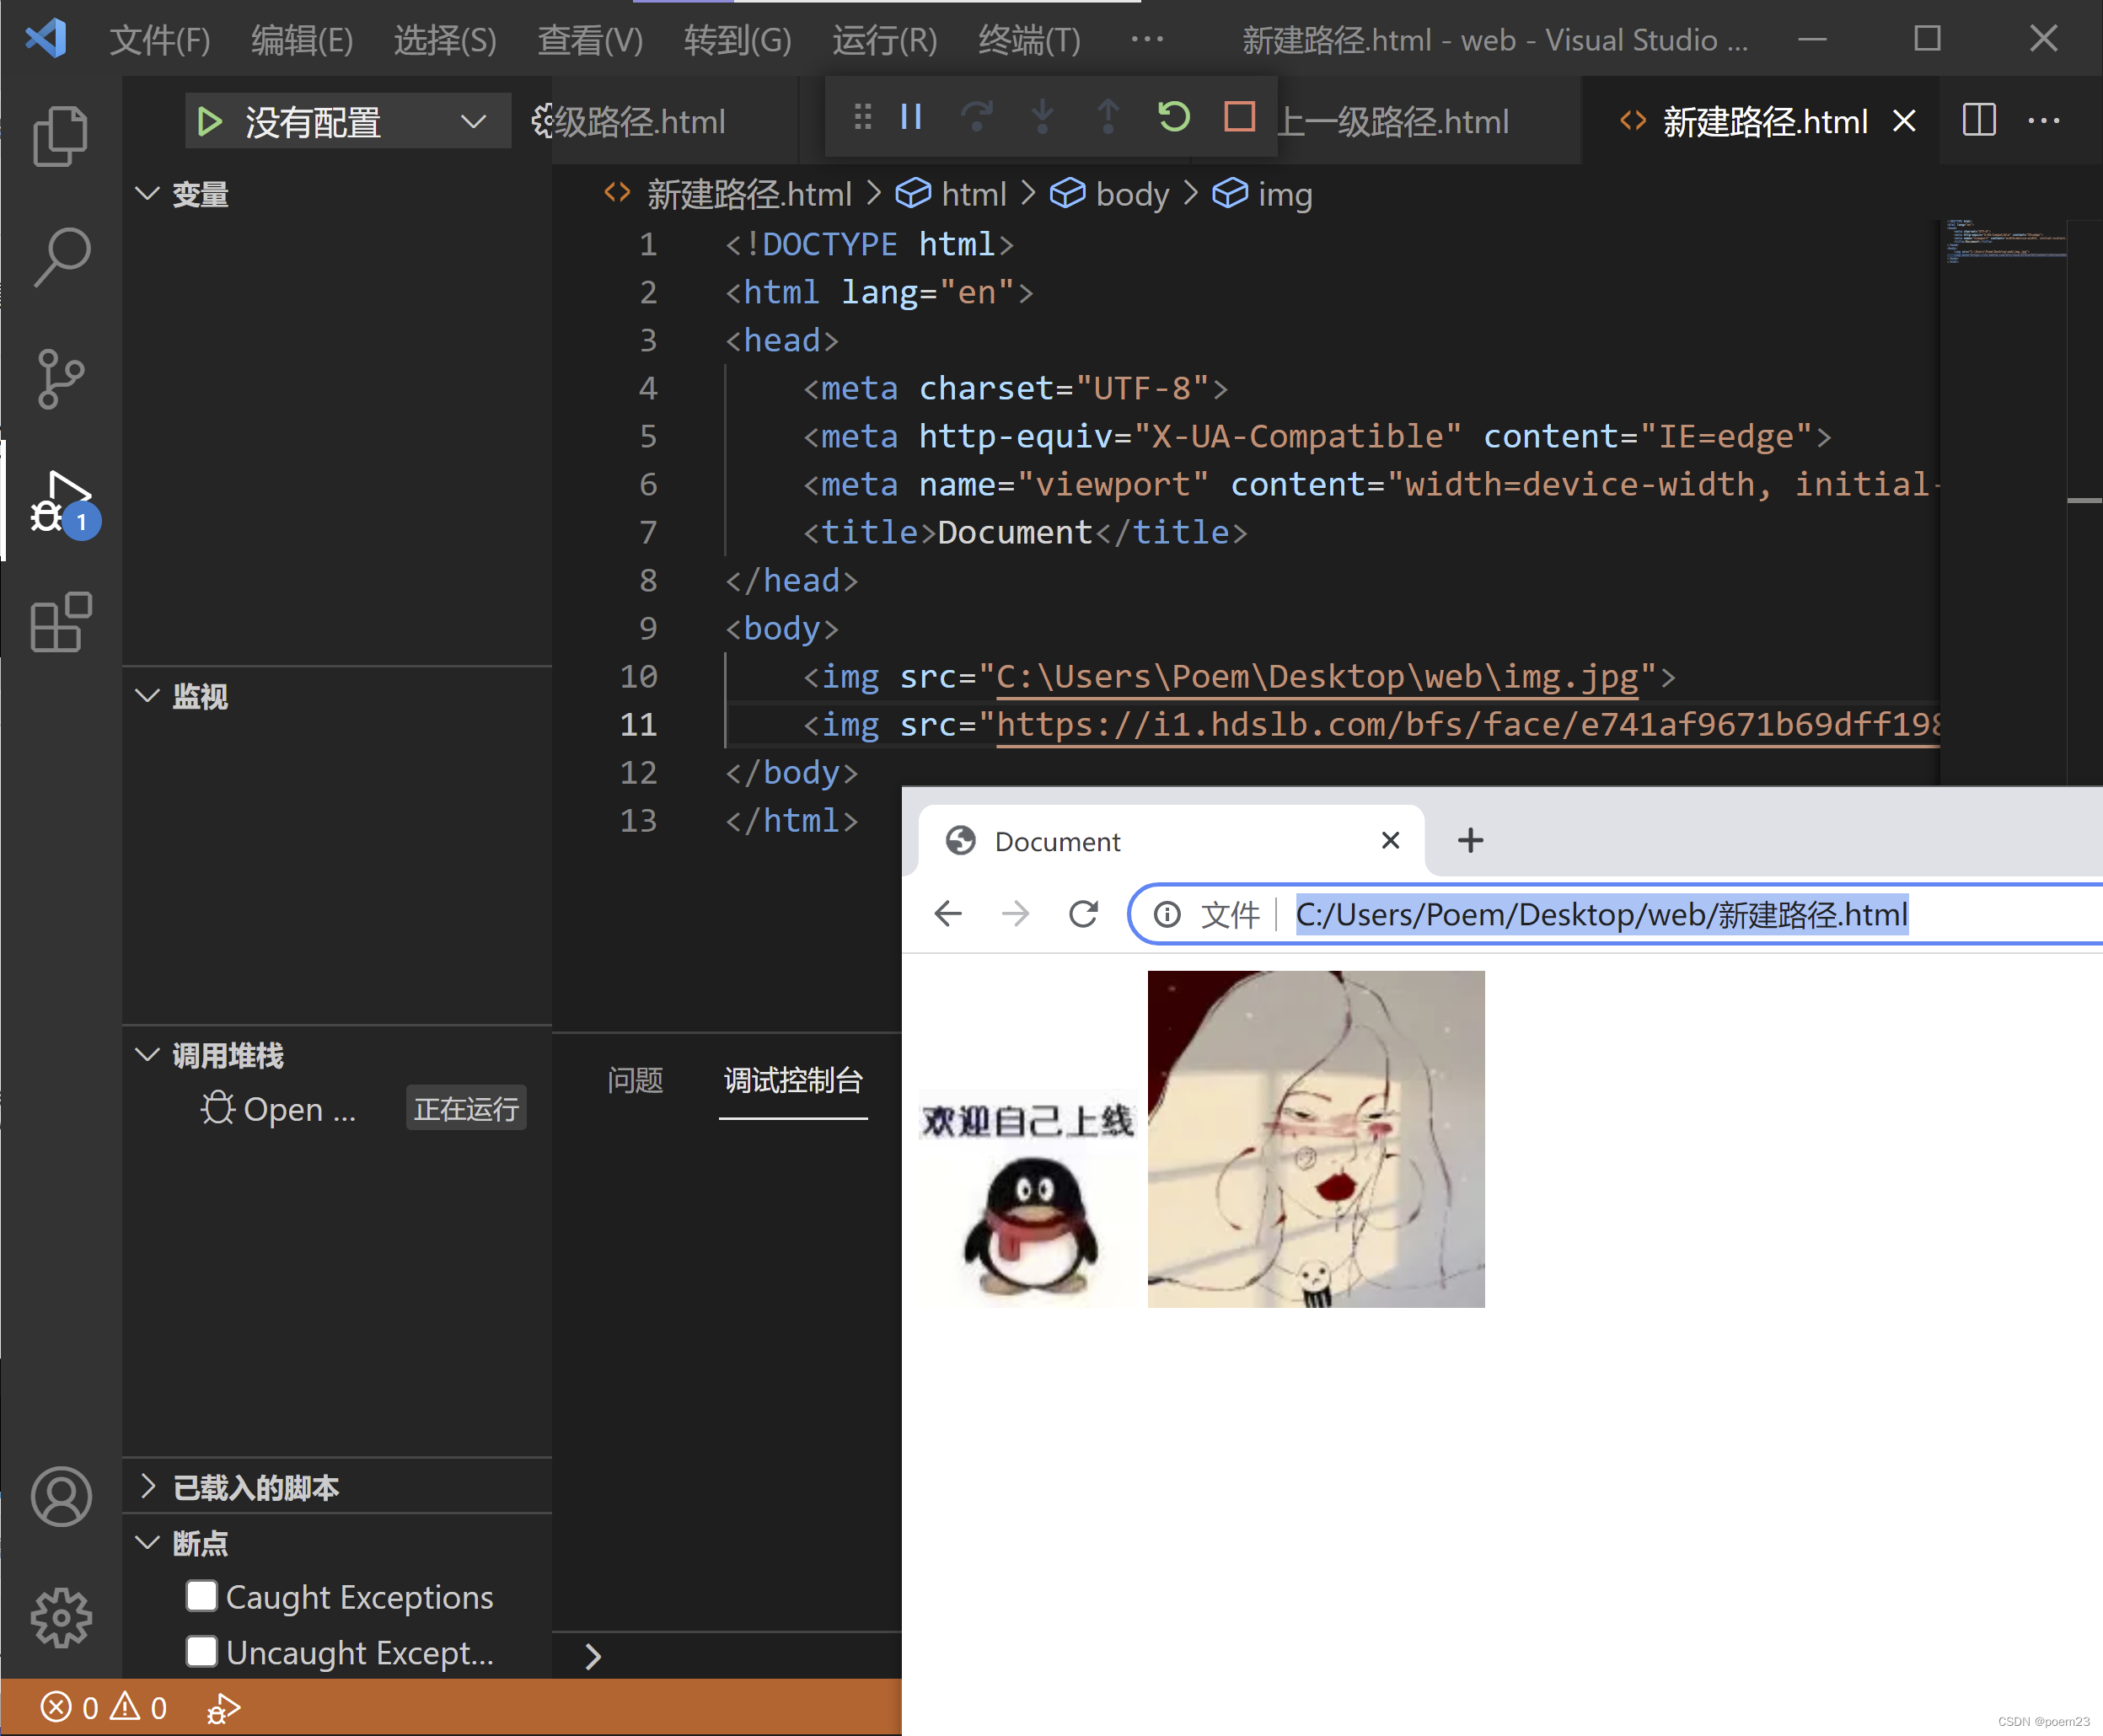The height and width of the screenshot is (1736, 2103).
Task: Open the Source Control view
Action: [x=61, y=379]
